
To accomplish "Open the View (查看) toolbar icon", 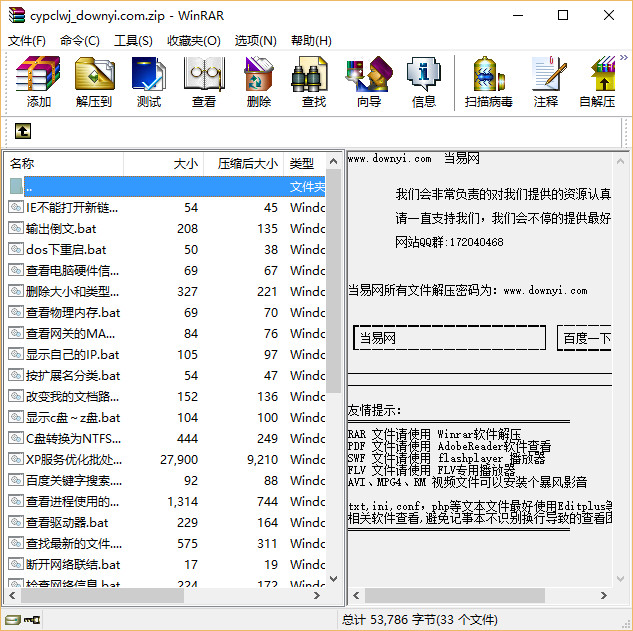I will [204, 83].
